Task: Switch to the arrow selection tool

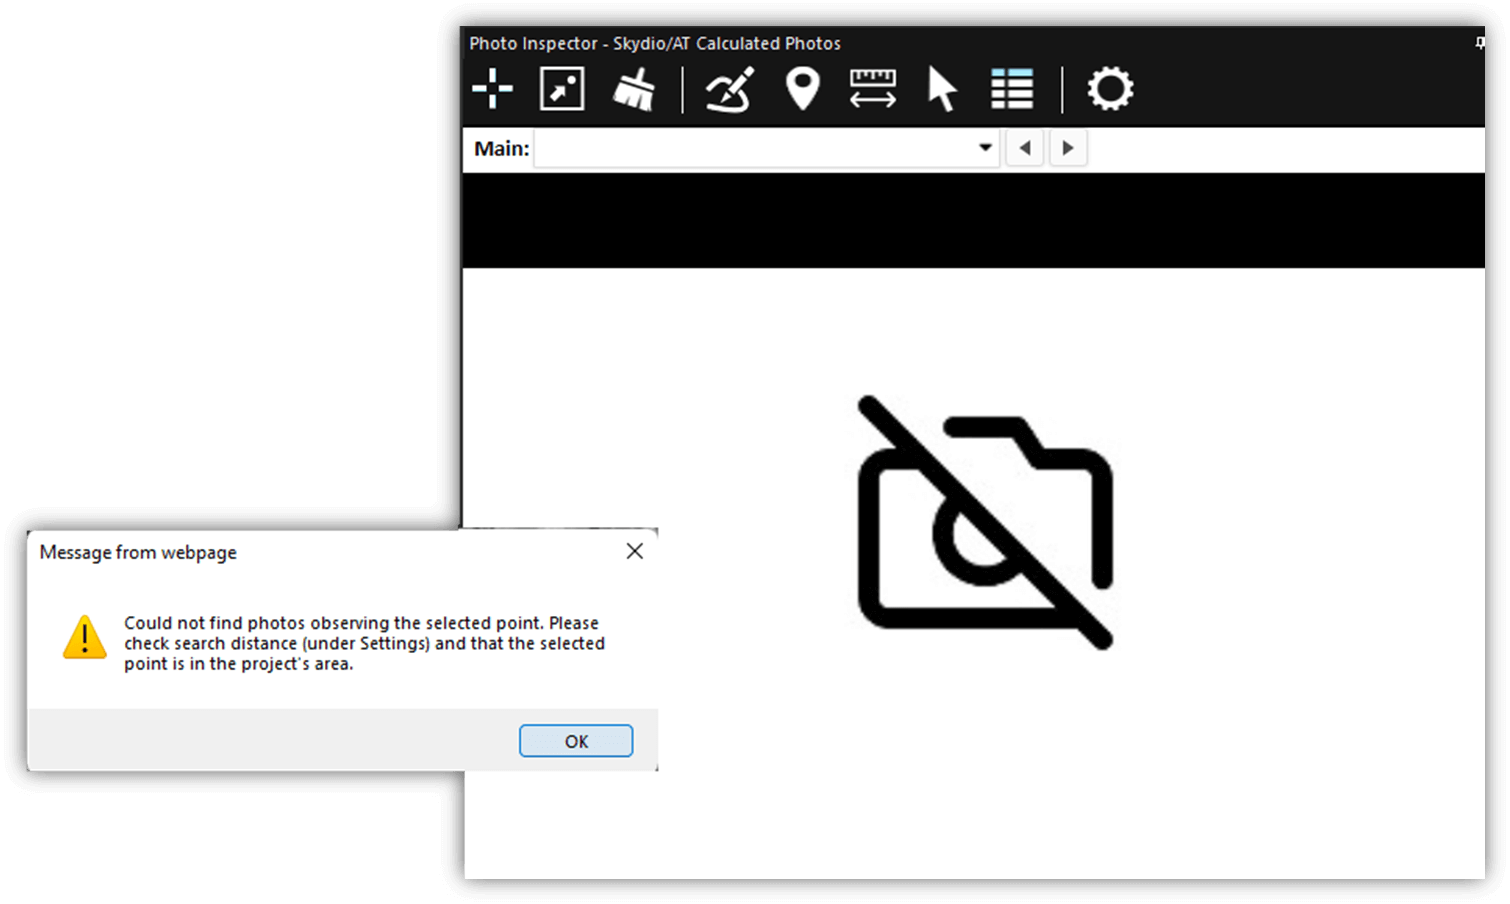Action: [x=941, y=88]
